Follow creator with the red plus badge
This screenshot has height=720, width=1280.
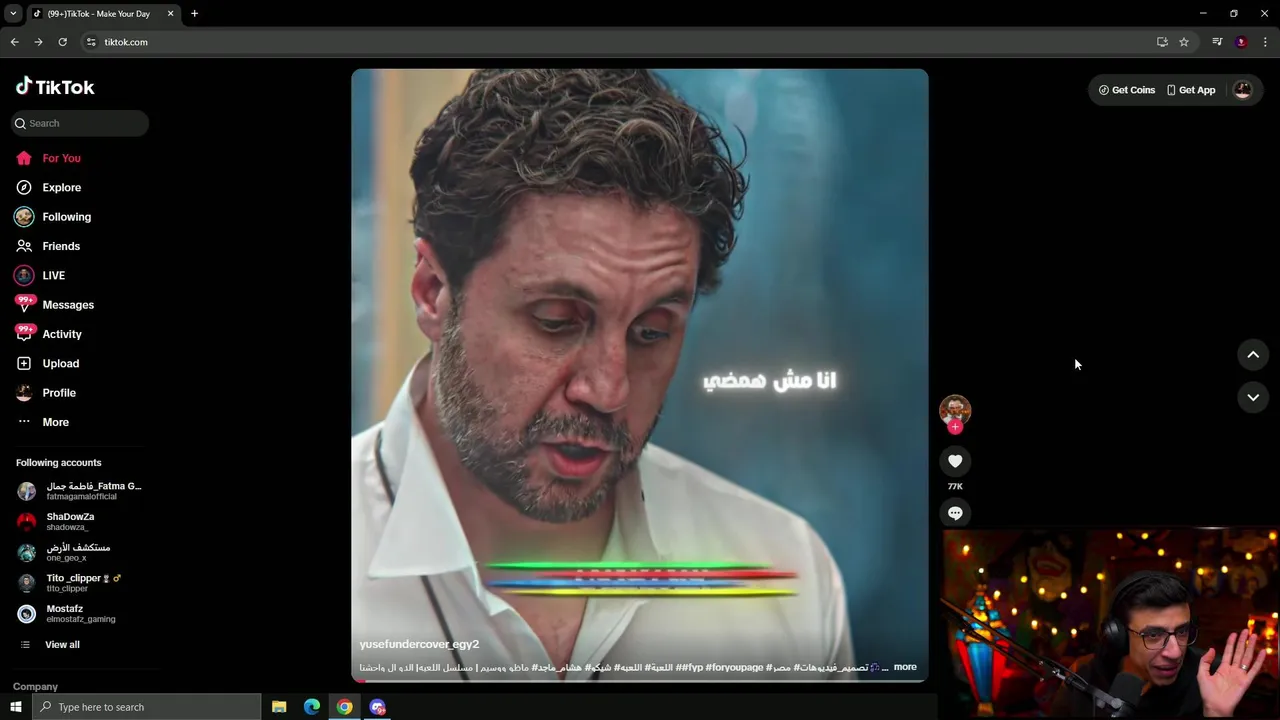point(955,427)
